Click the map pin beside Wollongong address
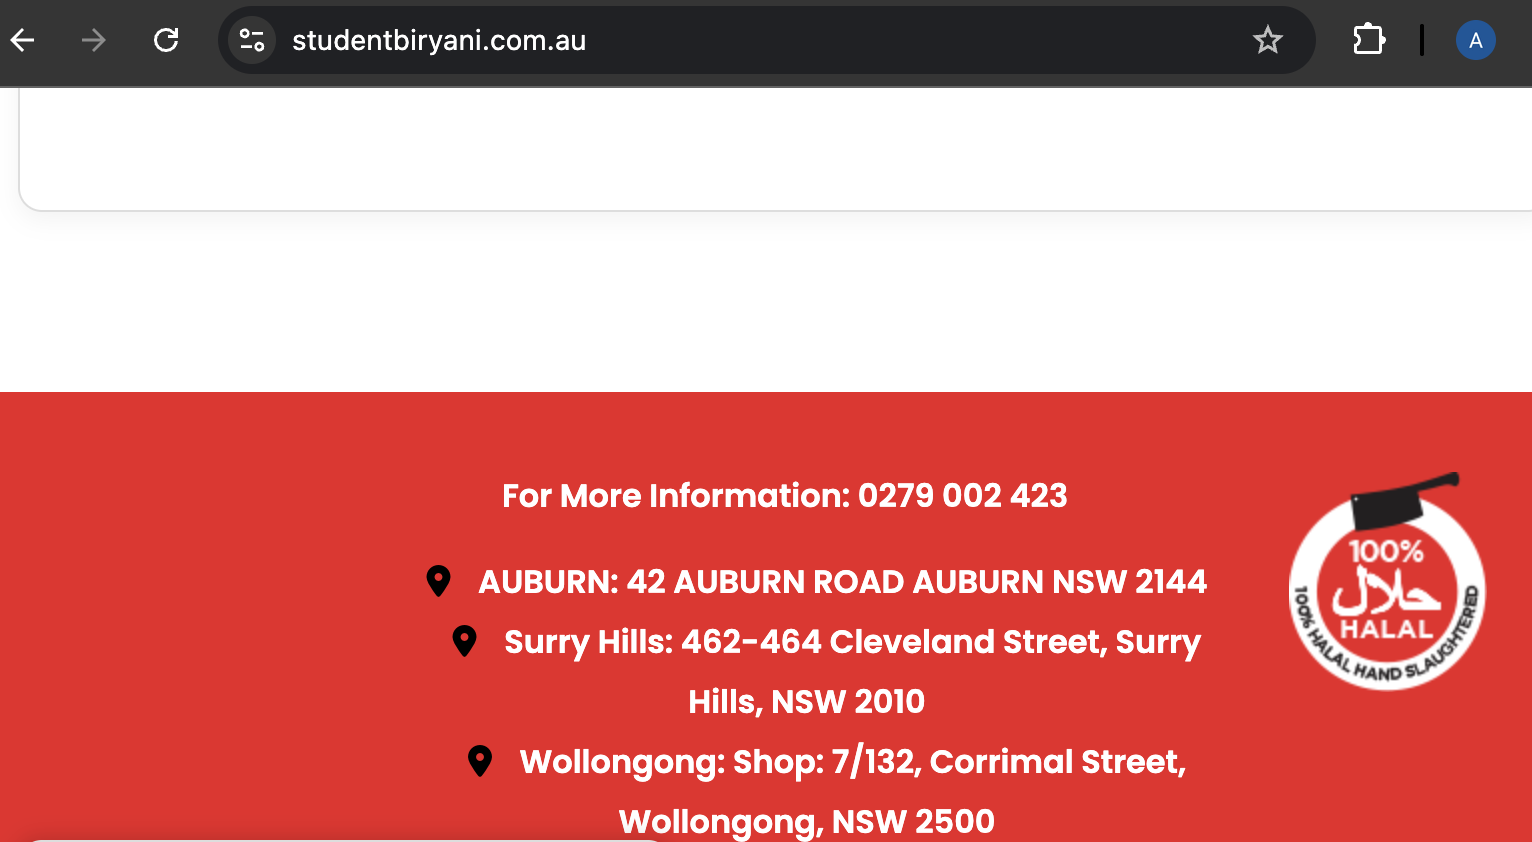 click(480, 761)
